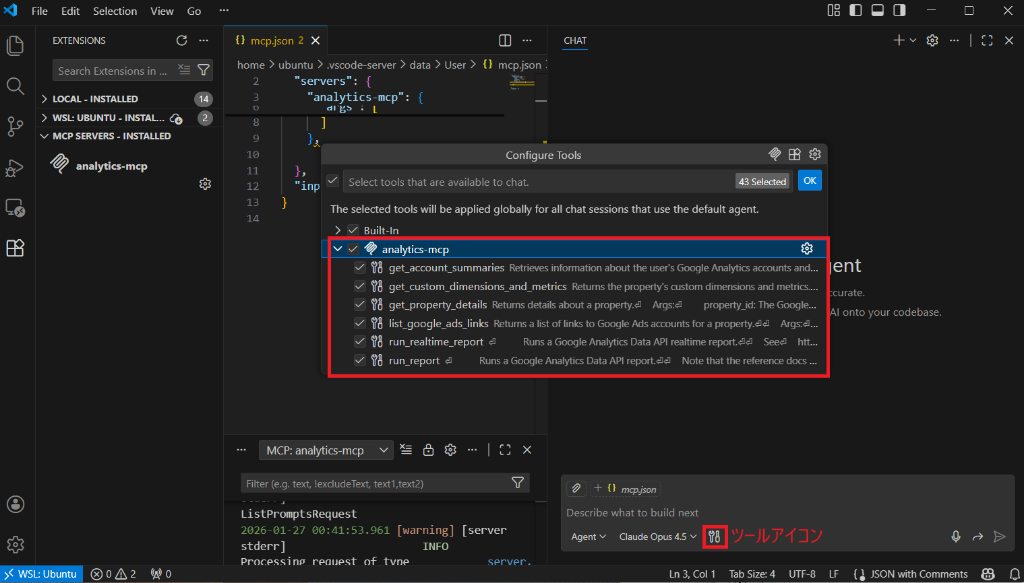Open the MCP: analytics-mcp output dropdown

(326, 450)
